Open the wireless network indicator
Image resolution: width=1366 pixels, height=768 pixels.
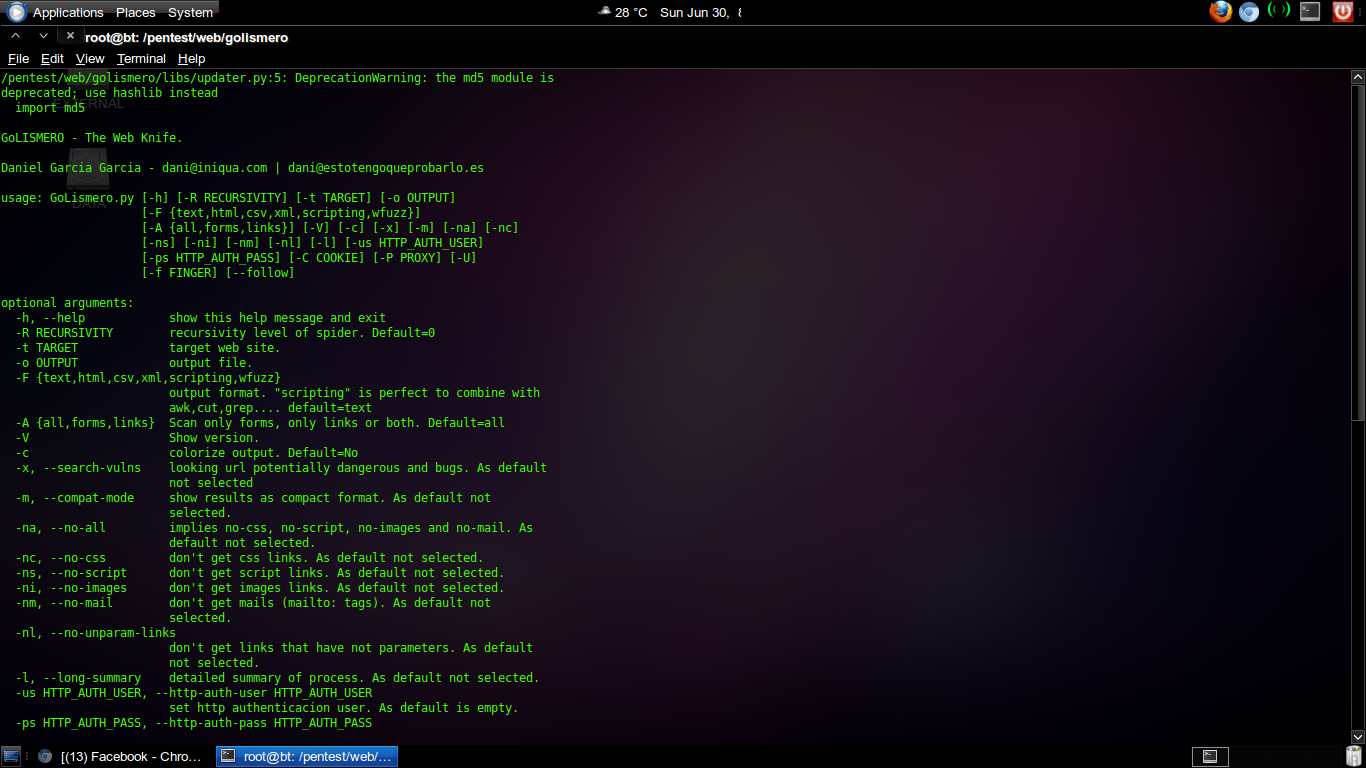click(1278, 11)
